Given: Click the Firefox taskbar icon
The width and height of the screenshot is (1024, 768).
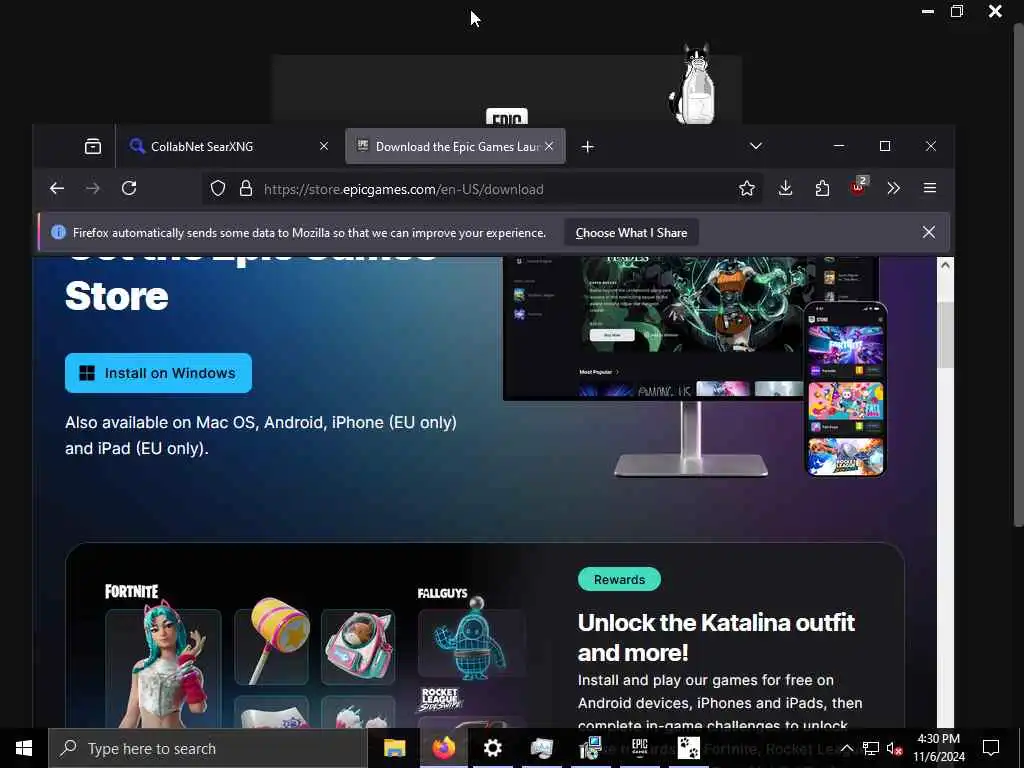Looking at the screenshot, I should click(x=443, y=748).
